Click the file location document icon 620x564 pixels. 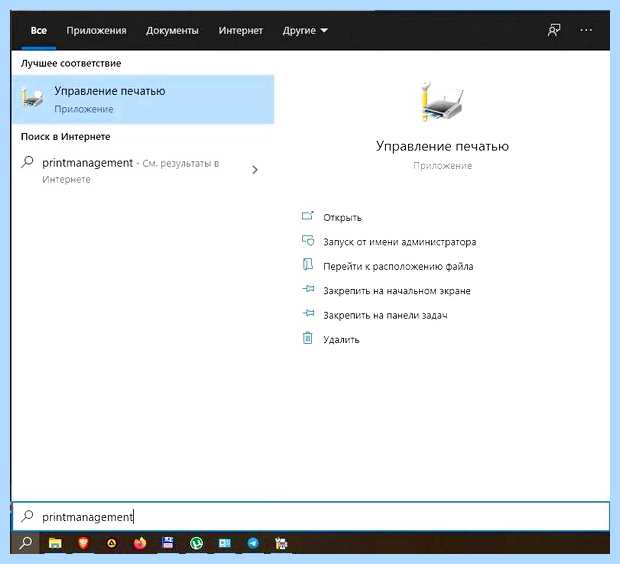click(308, 265)
